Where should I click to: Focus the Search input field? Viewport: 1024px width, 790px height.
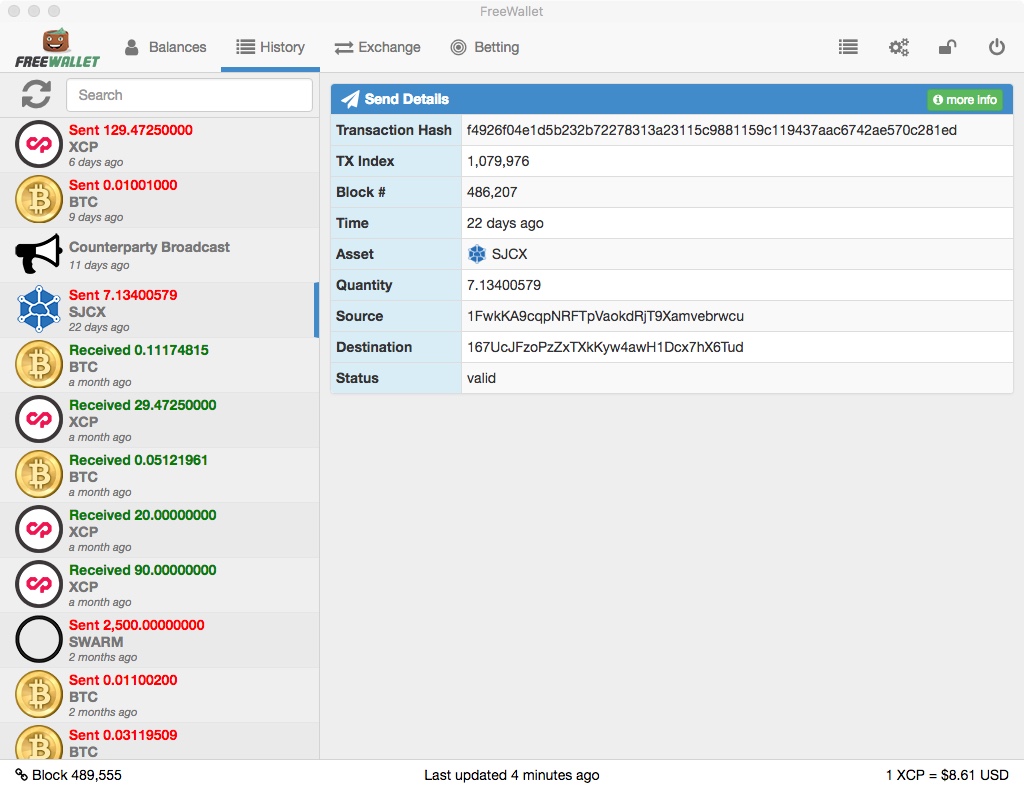[189, 95]
